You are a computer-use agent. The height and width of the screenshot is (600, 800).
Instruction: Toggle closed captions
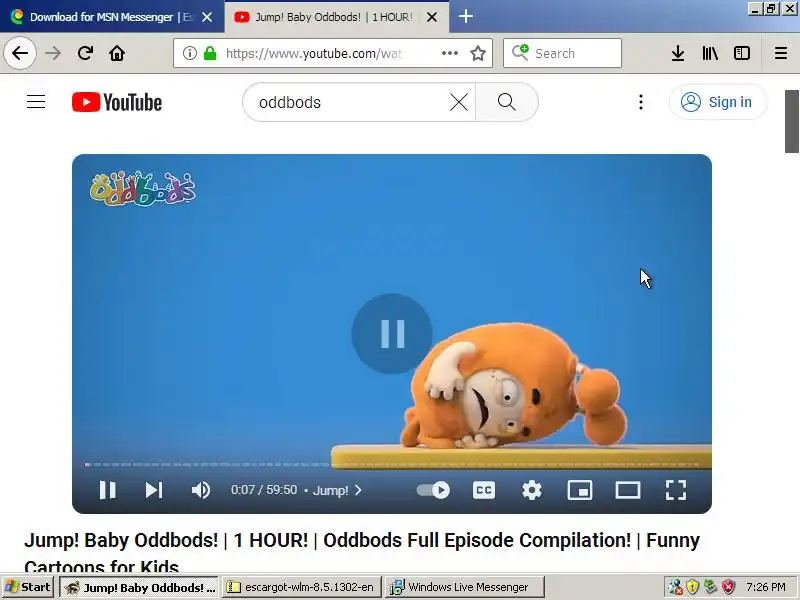point(484,490)
